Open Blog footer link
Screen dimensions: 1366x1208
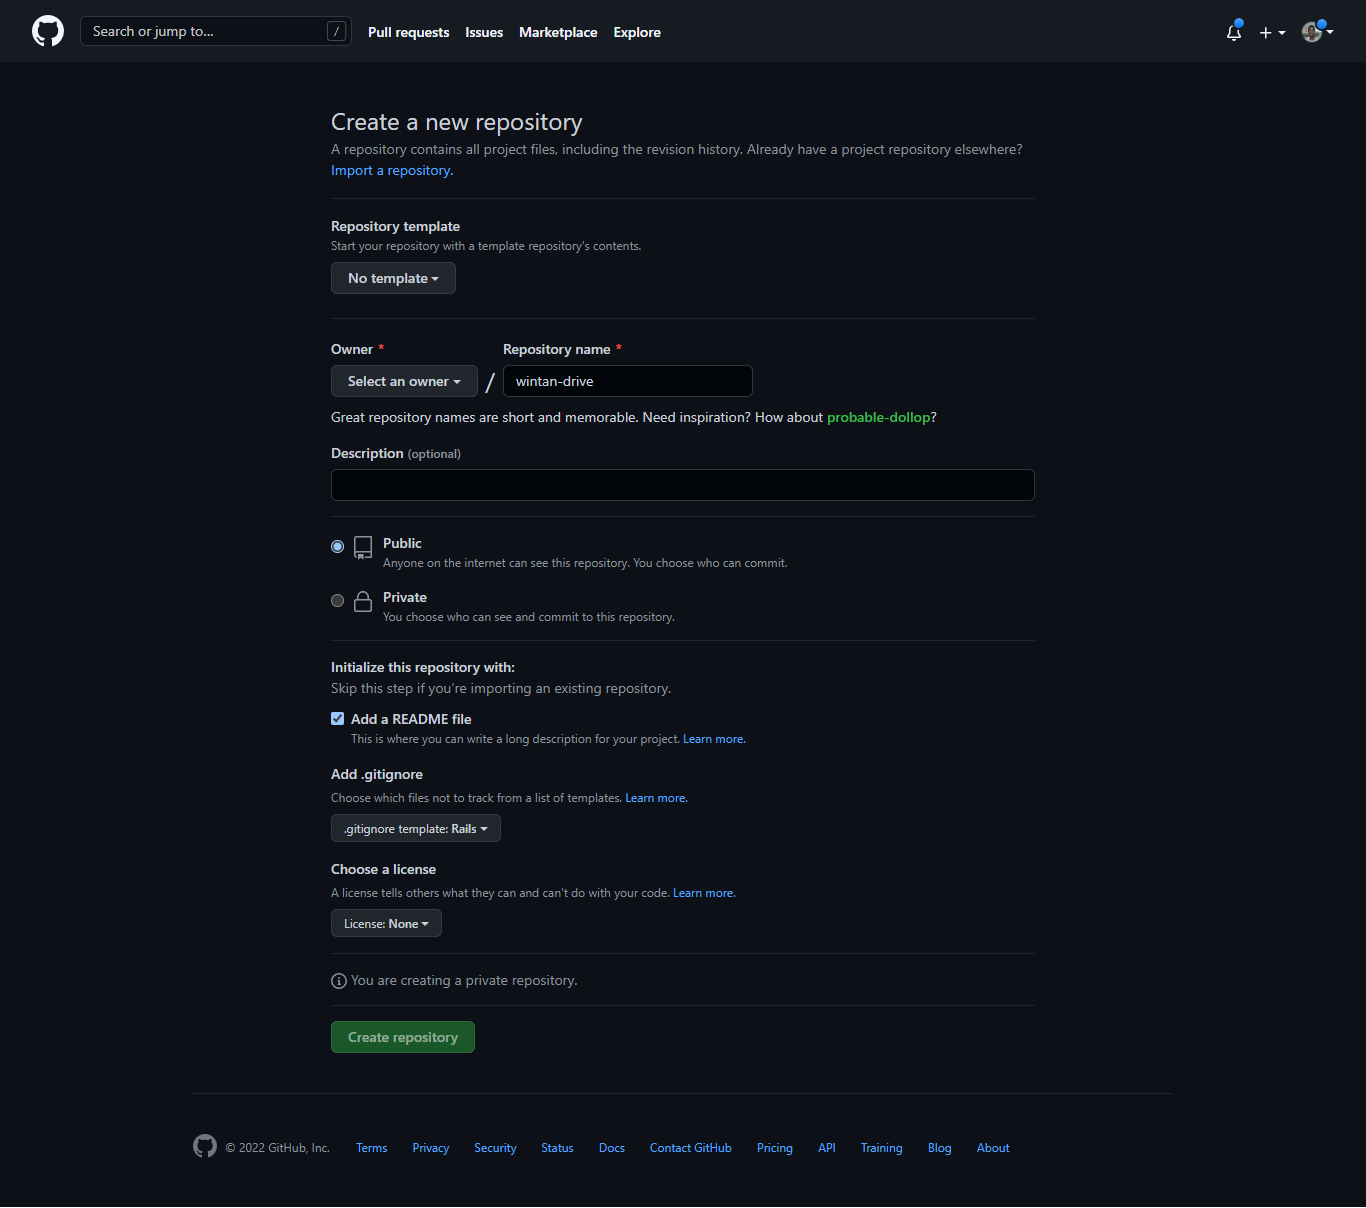pyautogui.click(x=940, y=1148)
